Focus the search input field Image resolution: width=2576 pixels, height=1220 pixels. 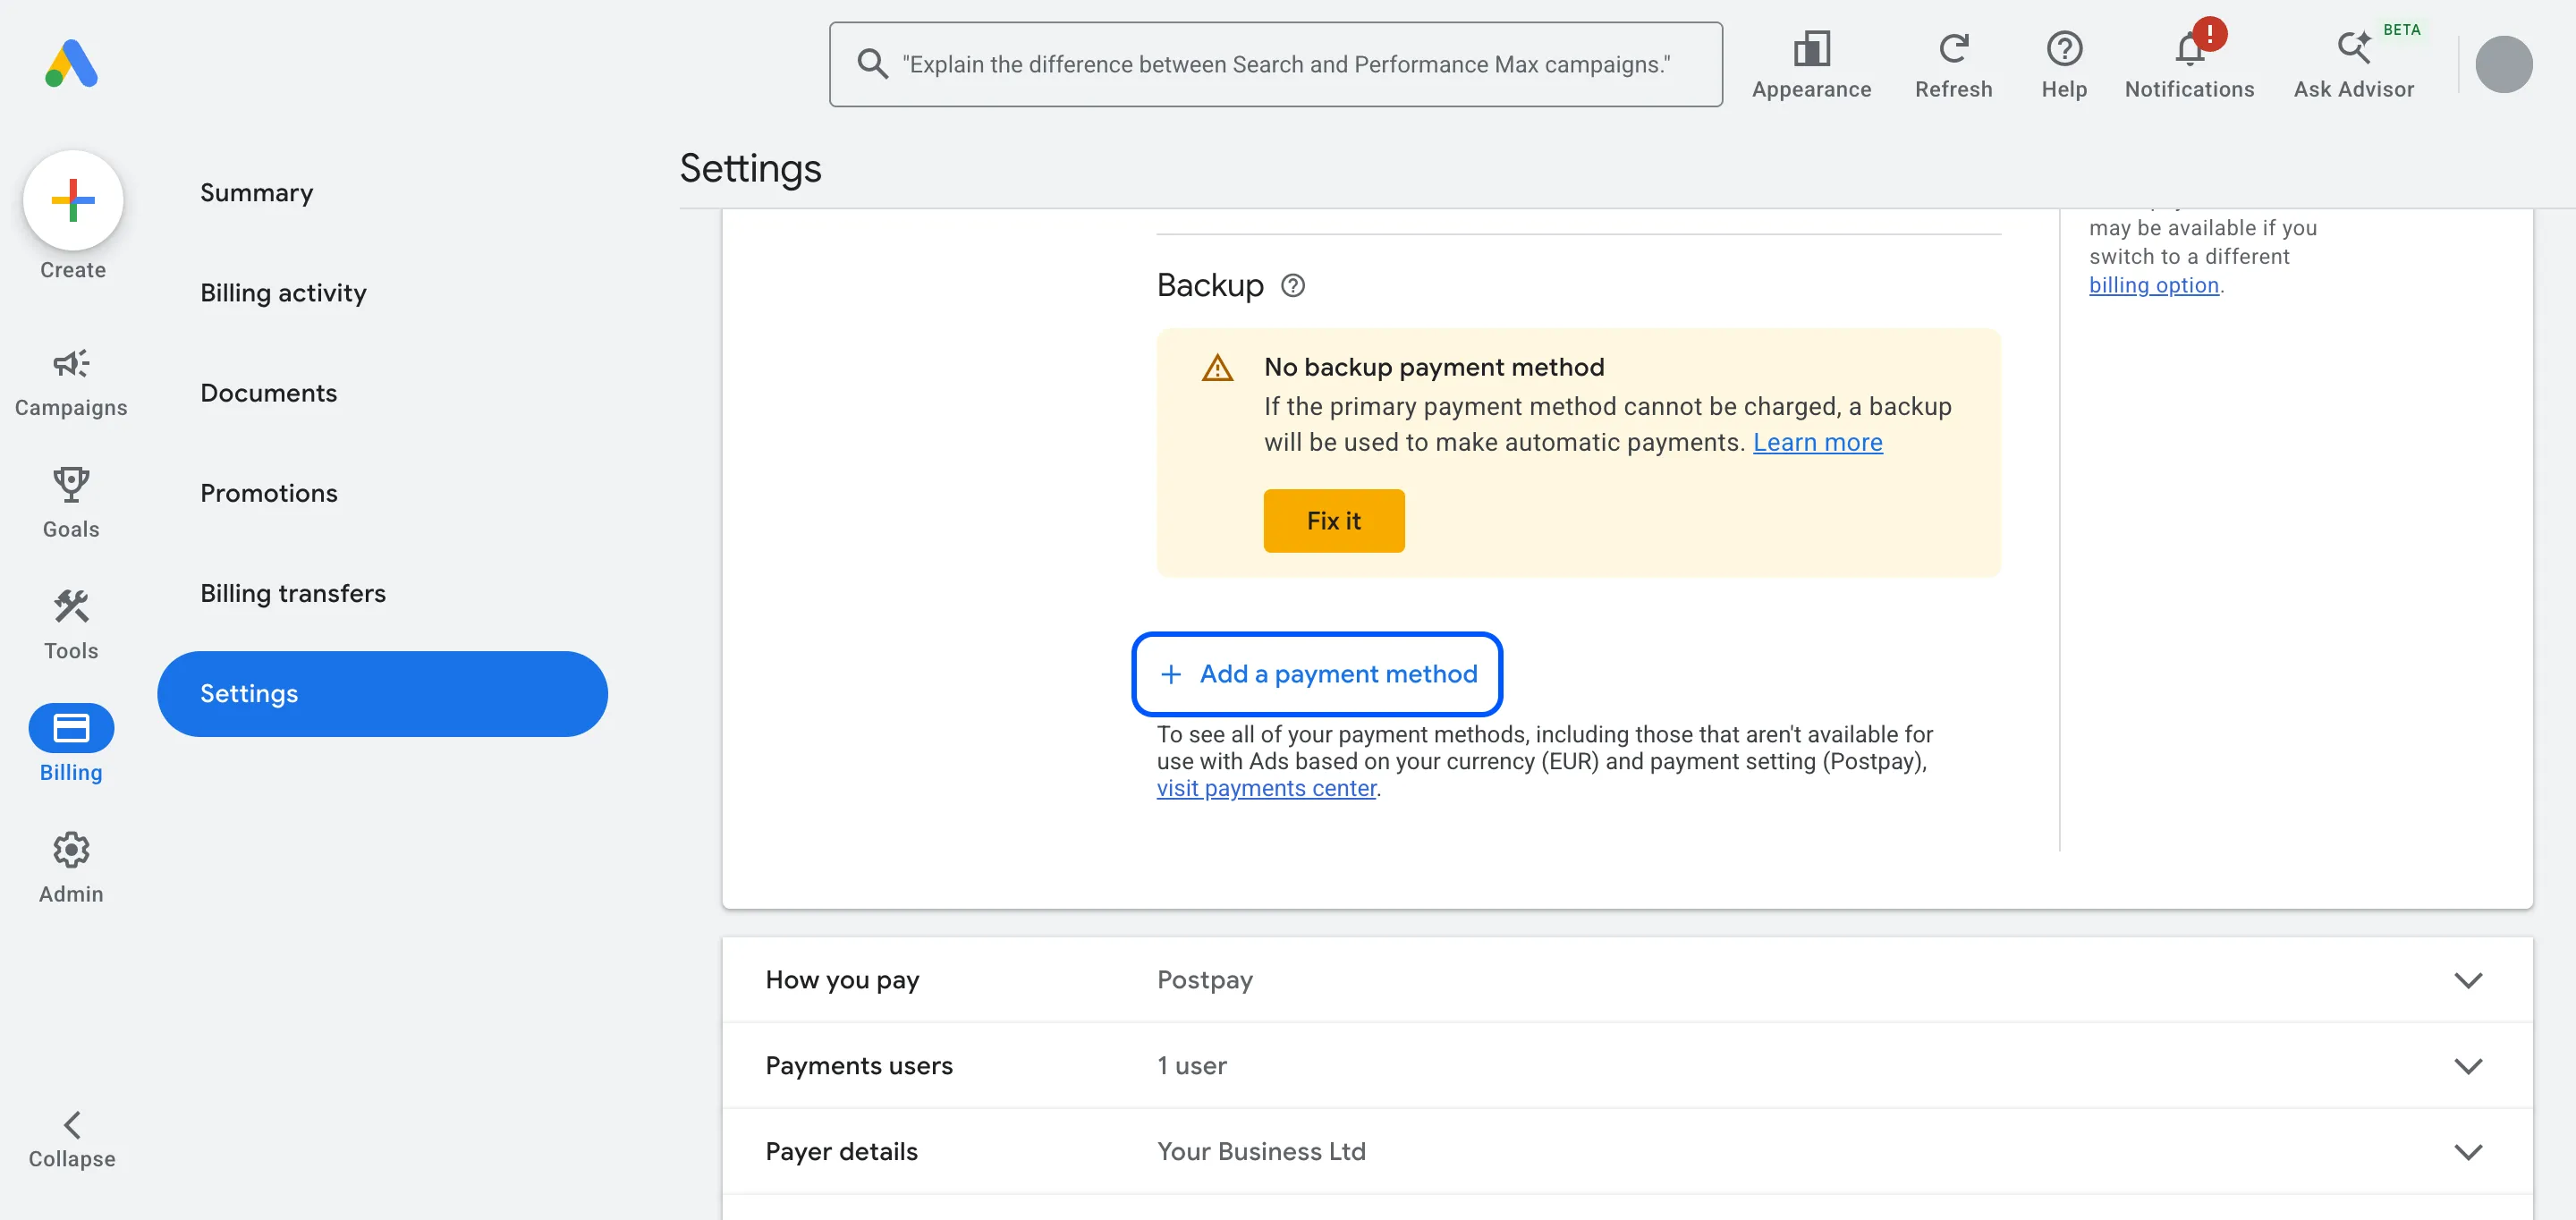(x=1275, y=64)
